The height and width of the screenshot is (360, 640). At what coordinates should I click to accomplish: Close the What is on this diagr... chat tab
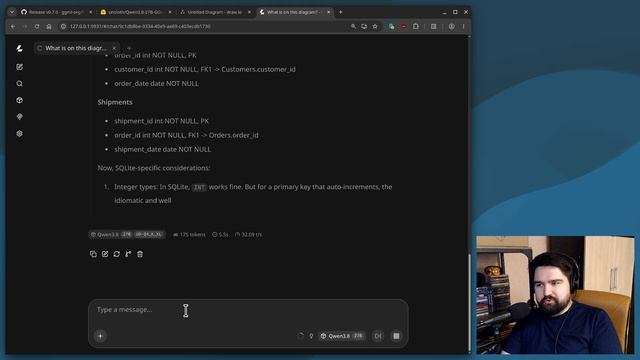[114, 48]
